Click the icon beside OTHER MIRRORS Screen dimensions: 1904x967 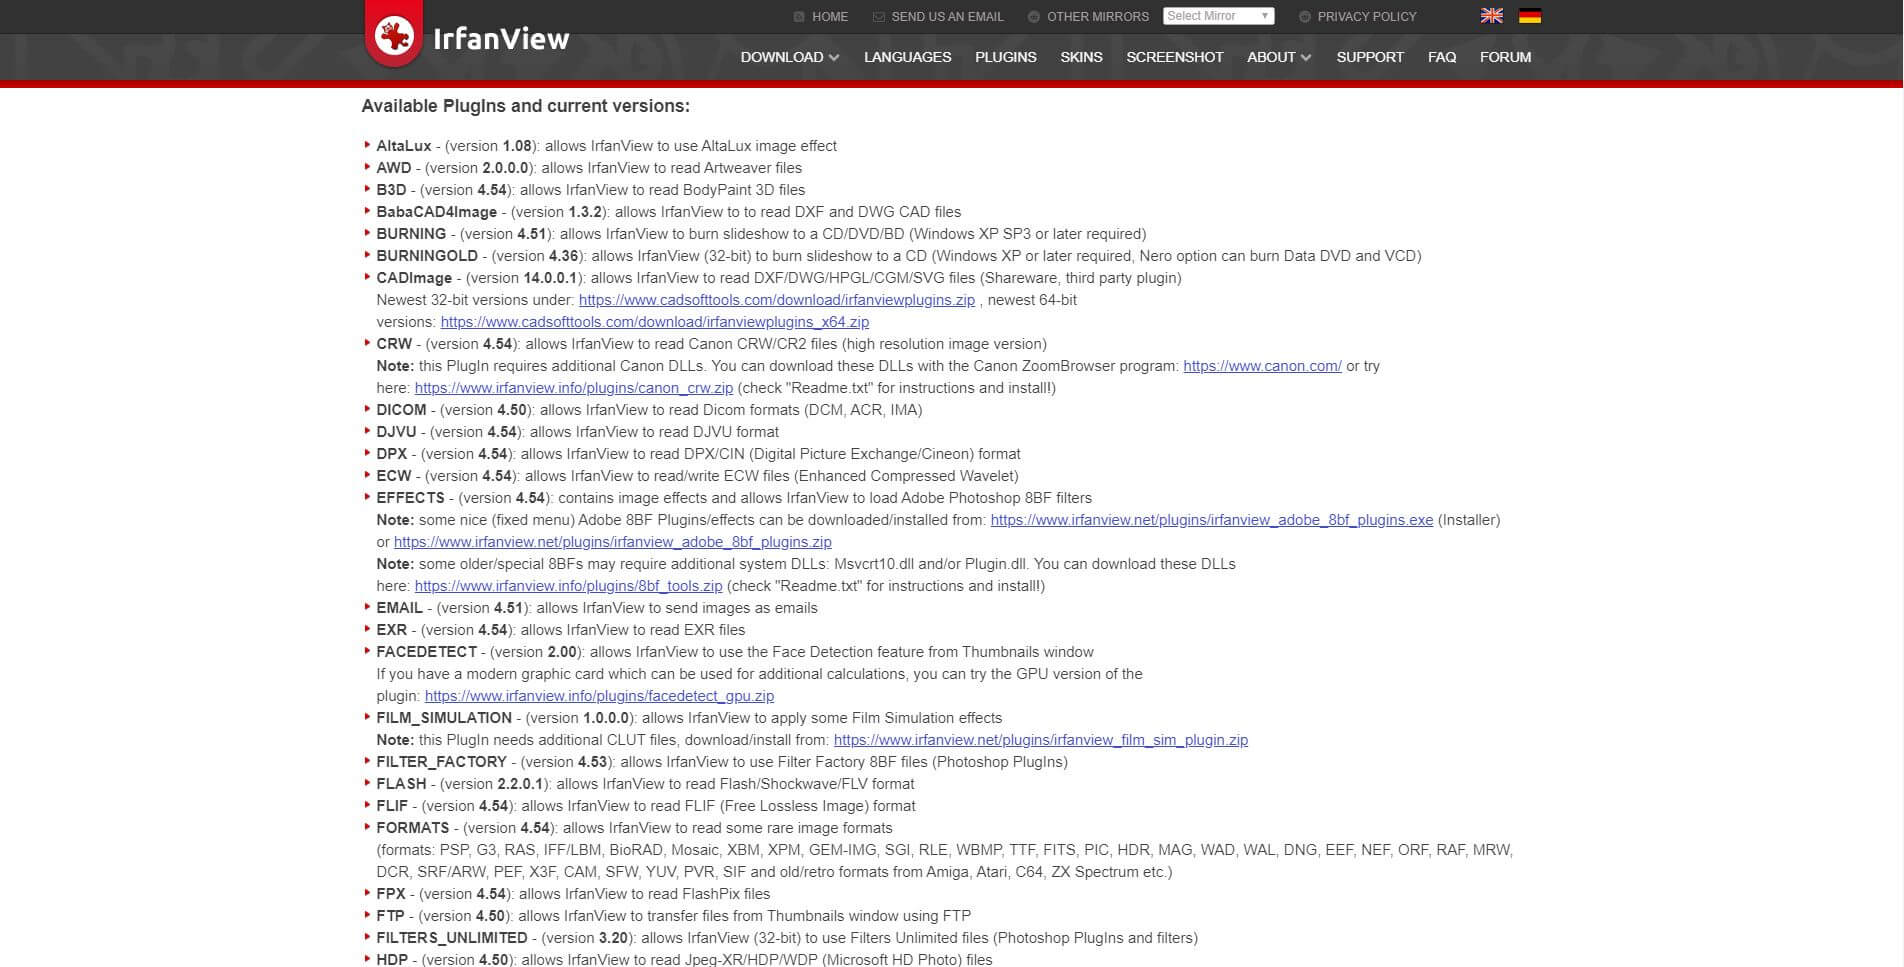pyautogui.click(x=1033, y=17)
